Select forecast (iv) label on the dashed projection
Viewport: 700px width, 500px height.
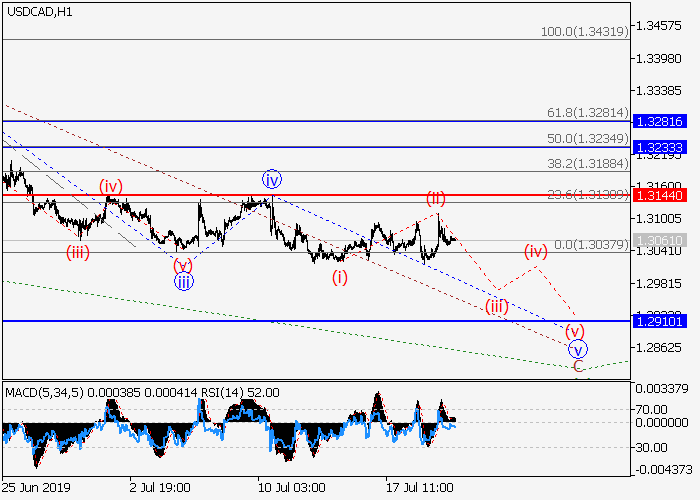(537, 250)
